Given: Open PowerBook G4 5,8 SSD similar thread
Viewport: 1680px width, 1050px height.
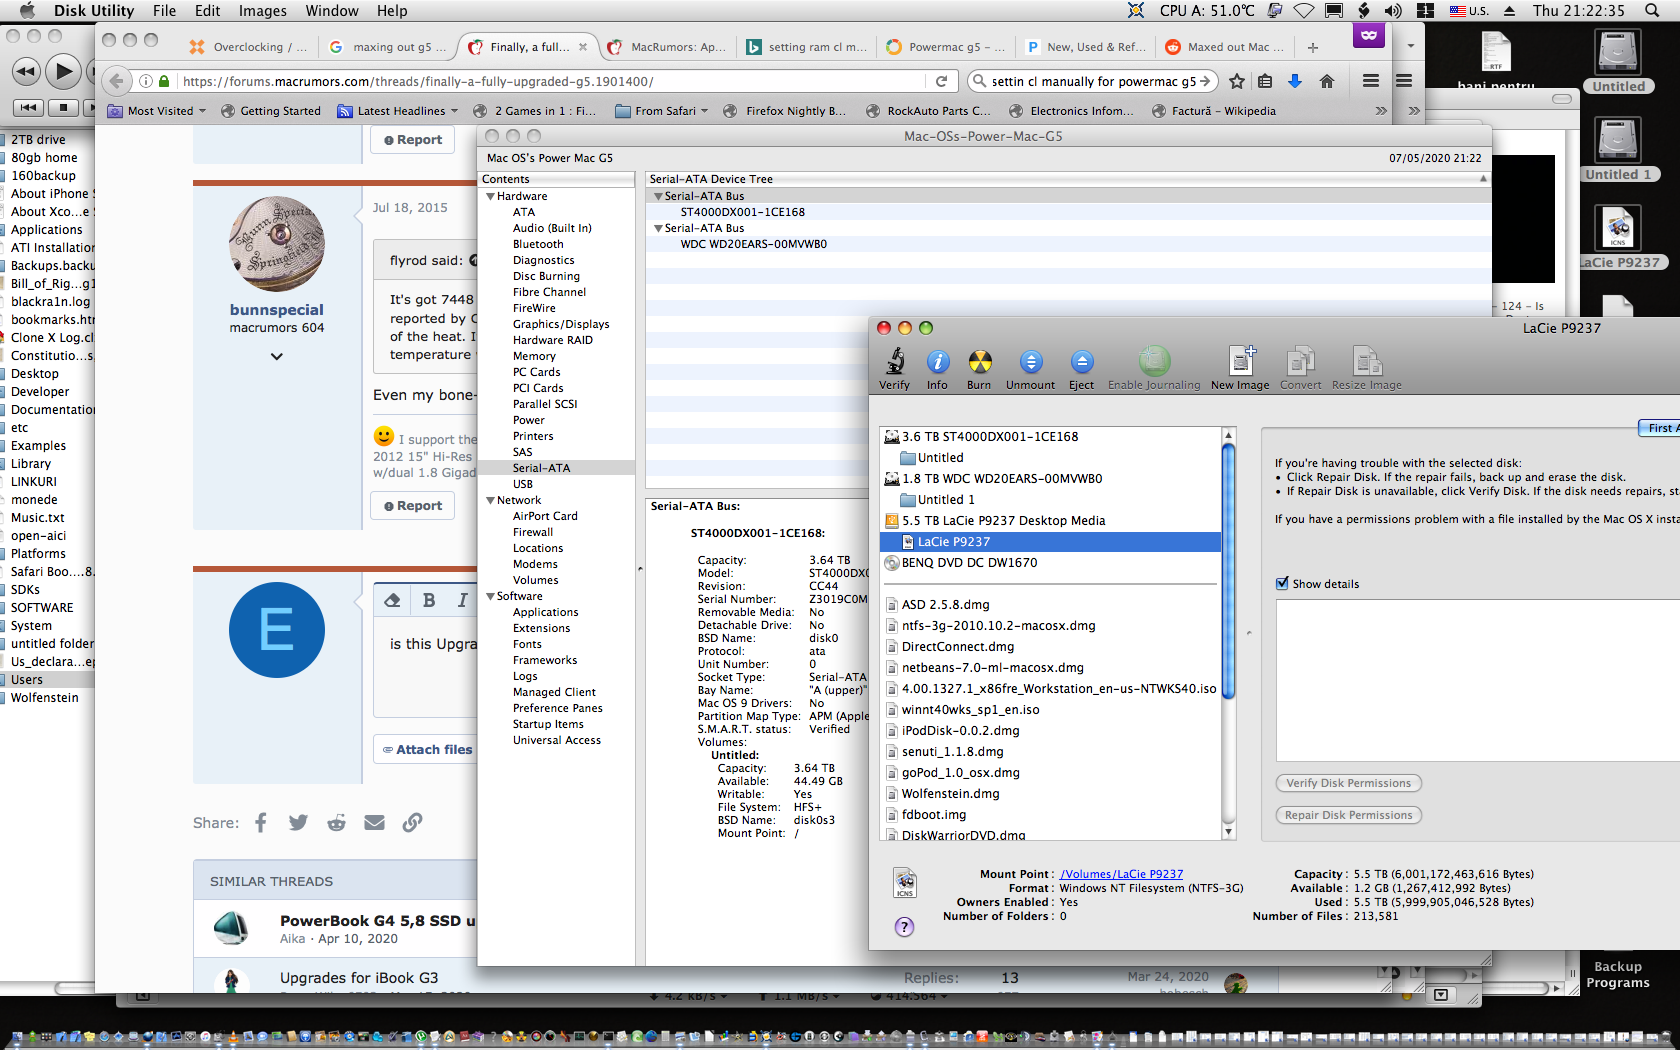Looking at the screenshot, I should 377,921.
